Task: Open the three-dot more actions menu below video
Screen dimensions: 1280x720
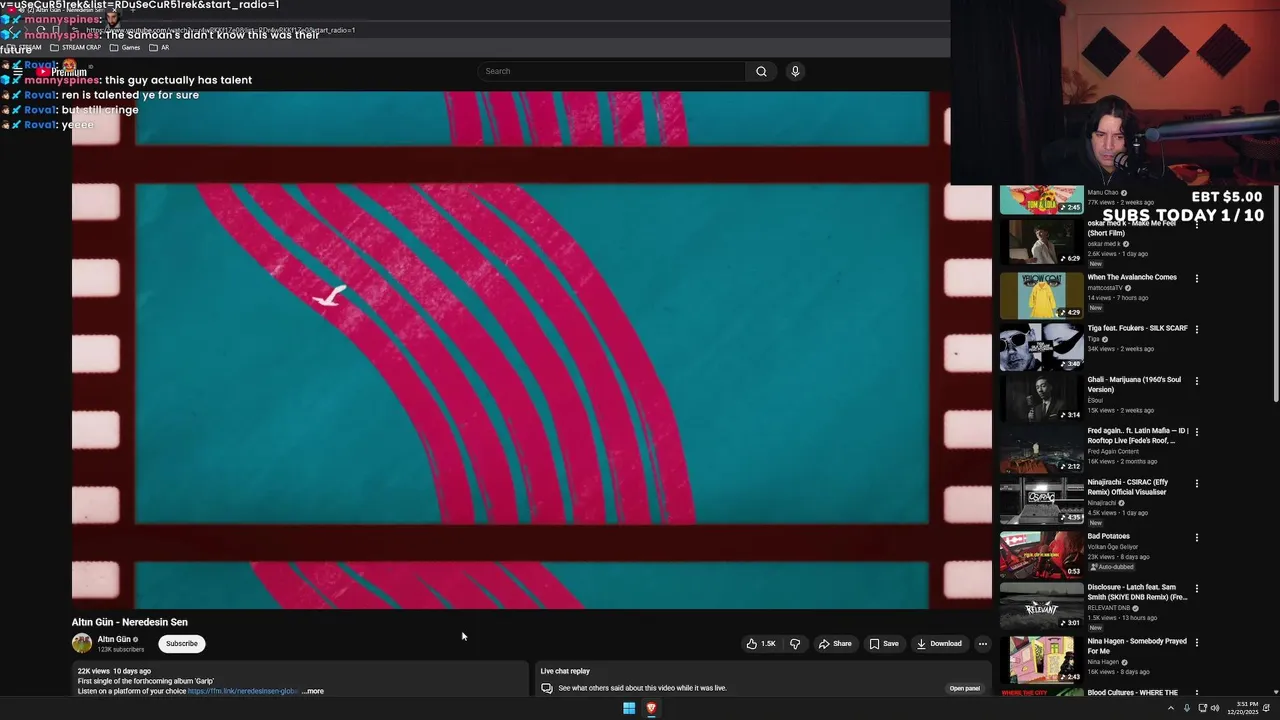Action: [983, 644]
